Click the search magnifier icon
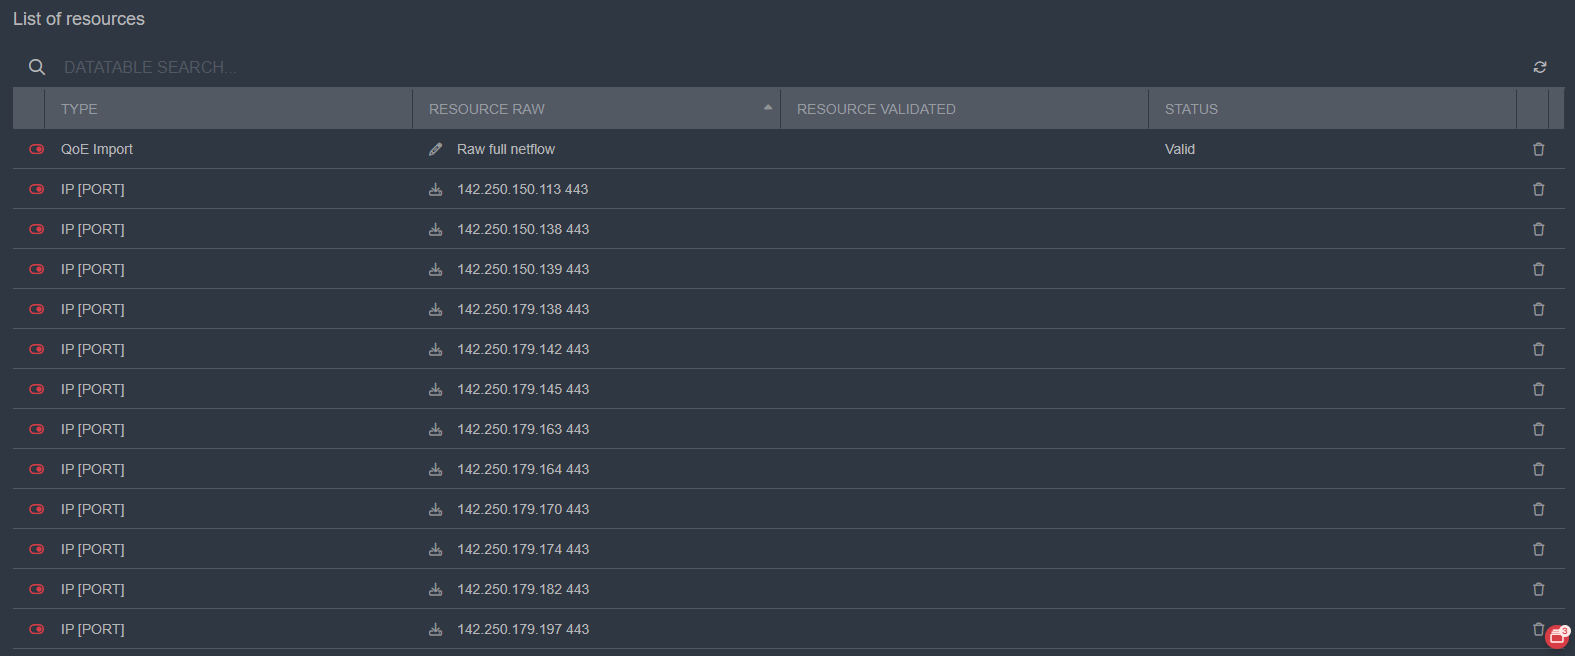This screenshot has height=656, width=1575. (37, 67)
